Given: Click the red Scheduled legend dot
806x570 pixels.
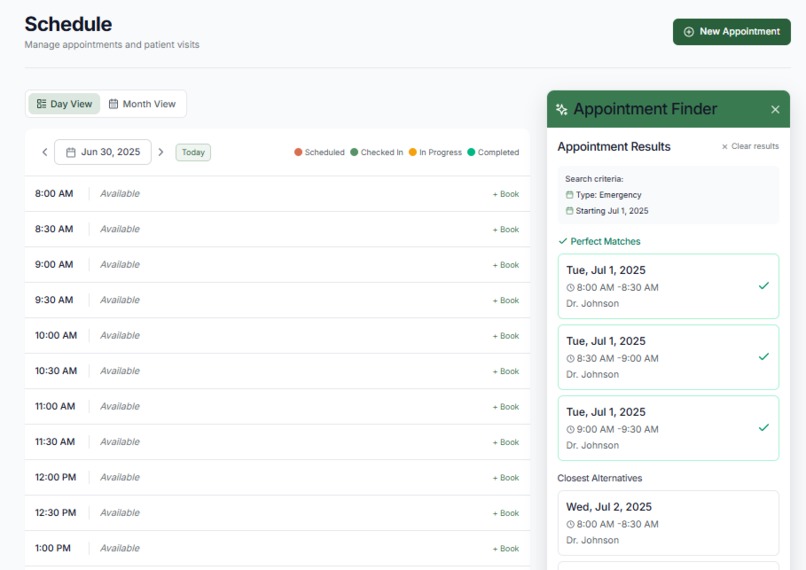Looking at the screenshot, I should point(298,152).
